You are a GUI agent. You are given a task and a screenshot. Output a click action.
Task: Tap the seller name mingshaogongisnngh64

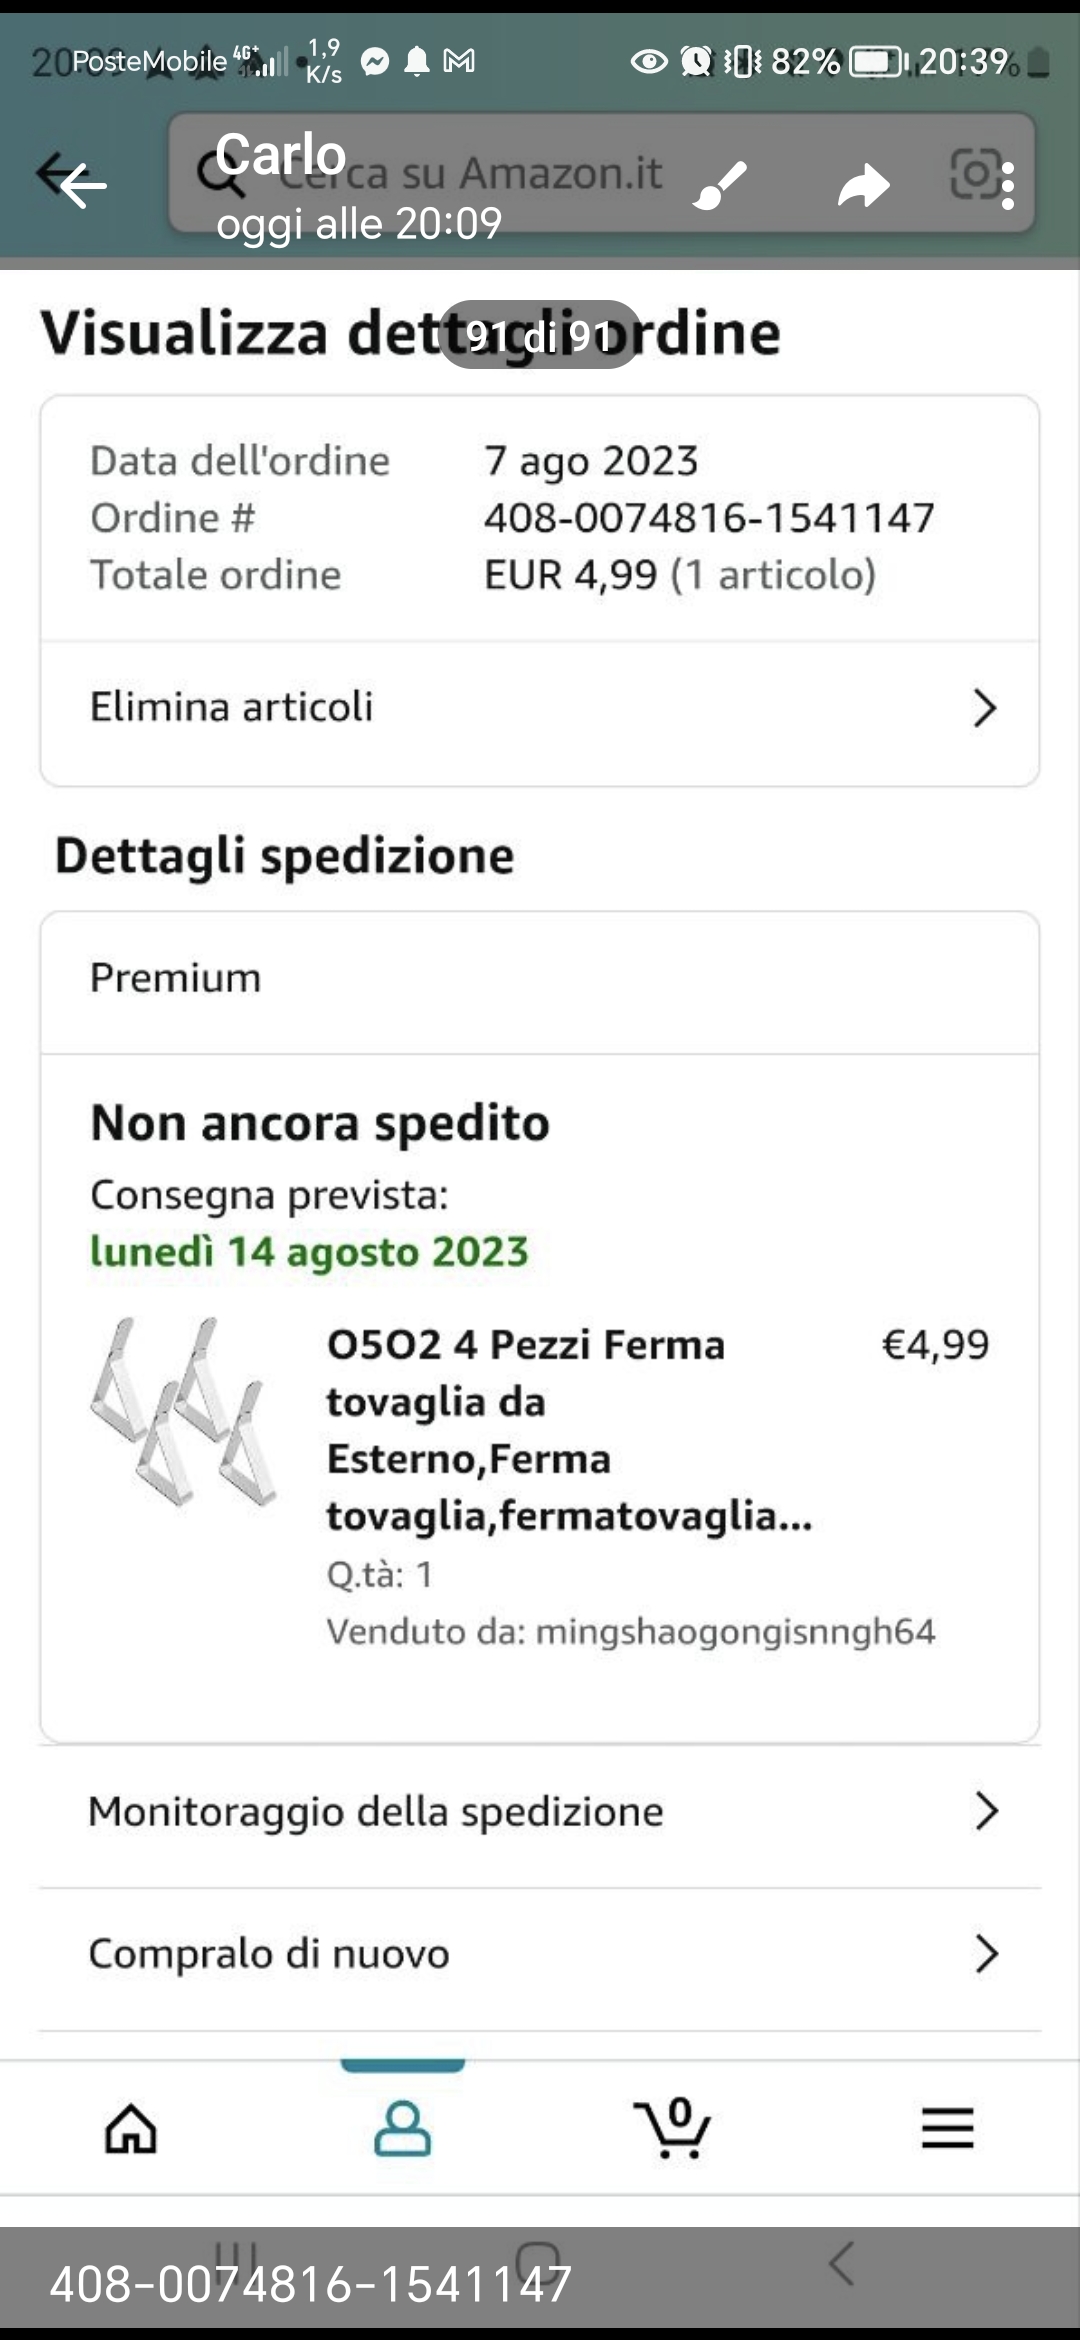(x=735, y=1632)
